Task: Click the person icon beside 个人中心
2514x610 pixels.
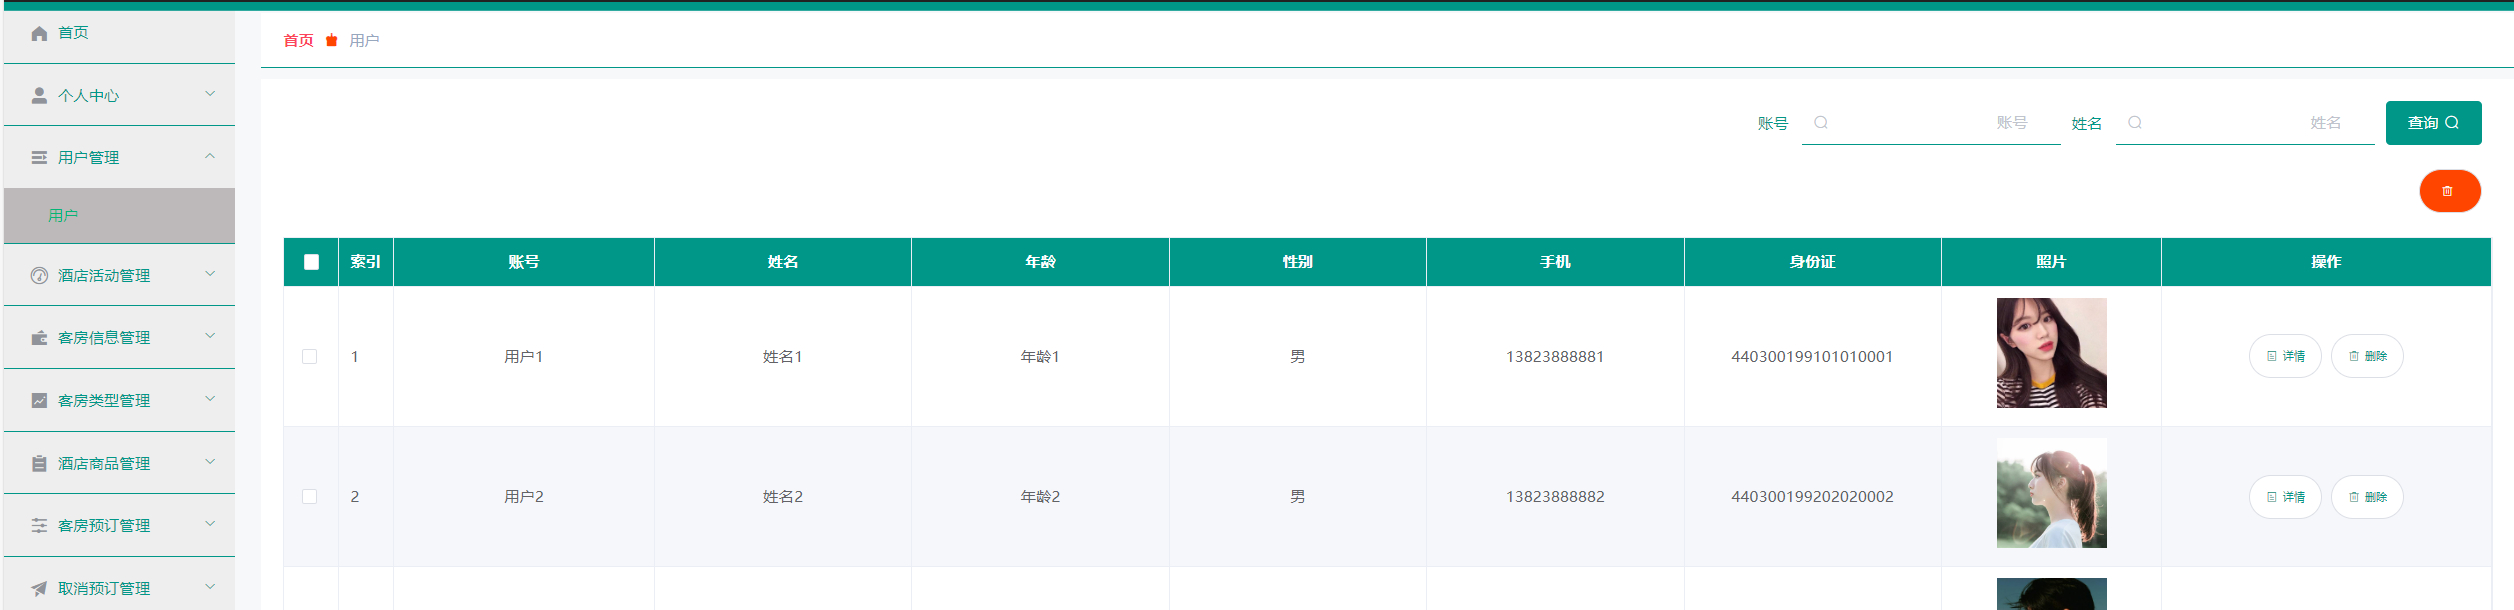Action: tap(39, 95)
